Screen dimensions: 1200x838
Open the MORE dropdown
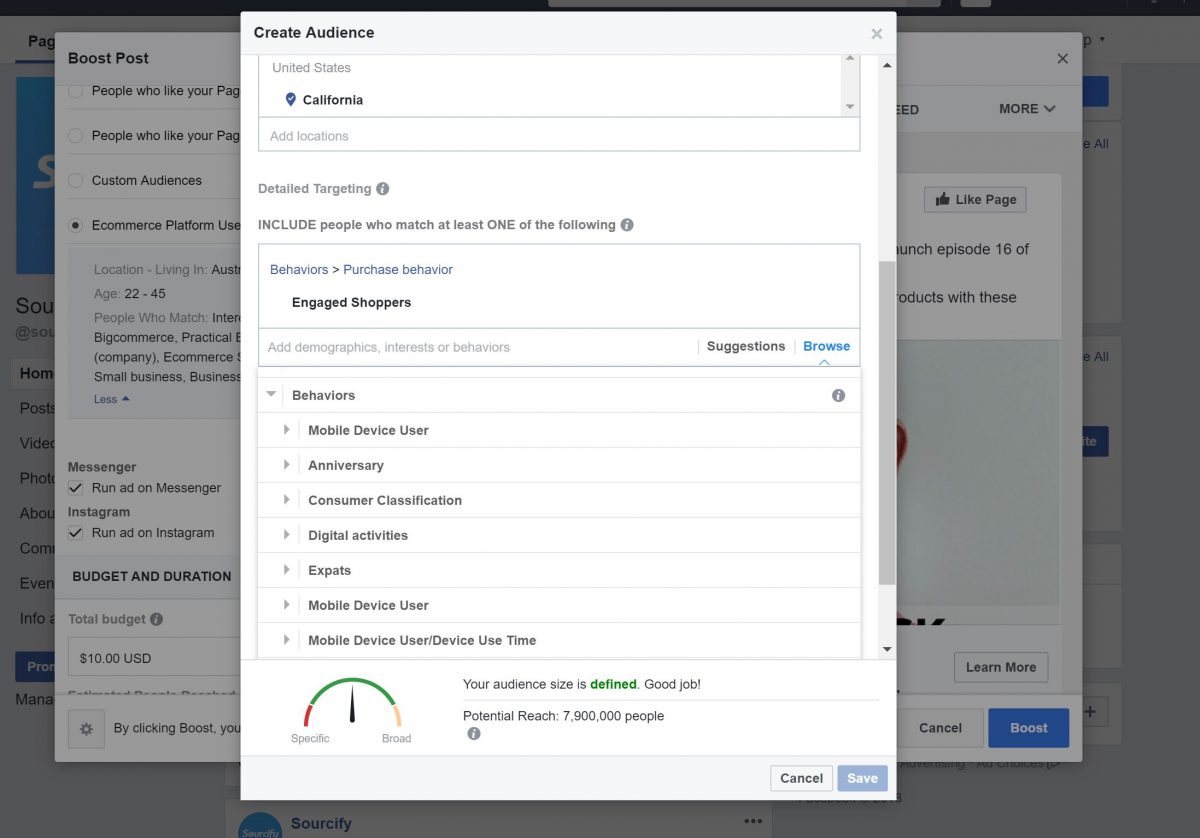tap(1027, 109)
